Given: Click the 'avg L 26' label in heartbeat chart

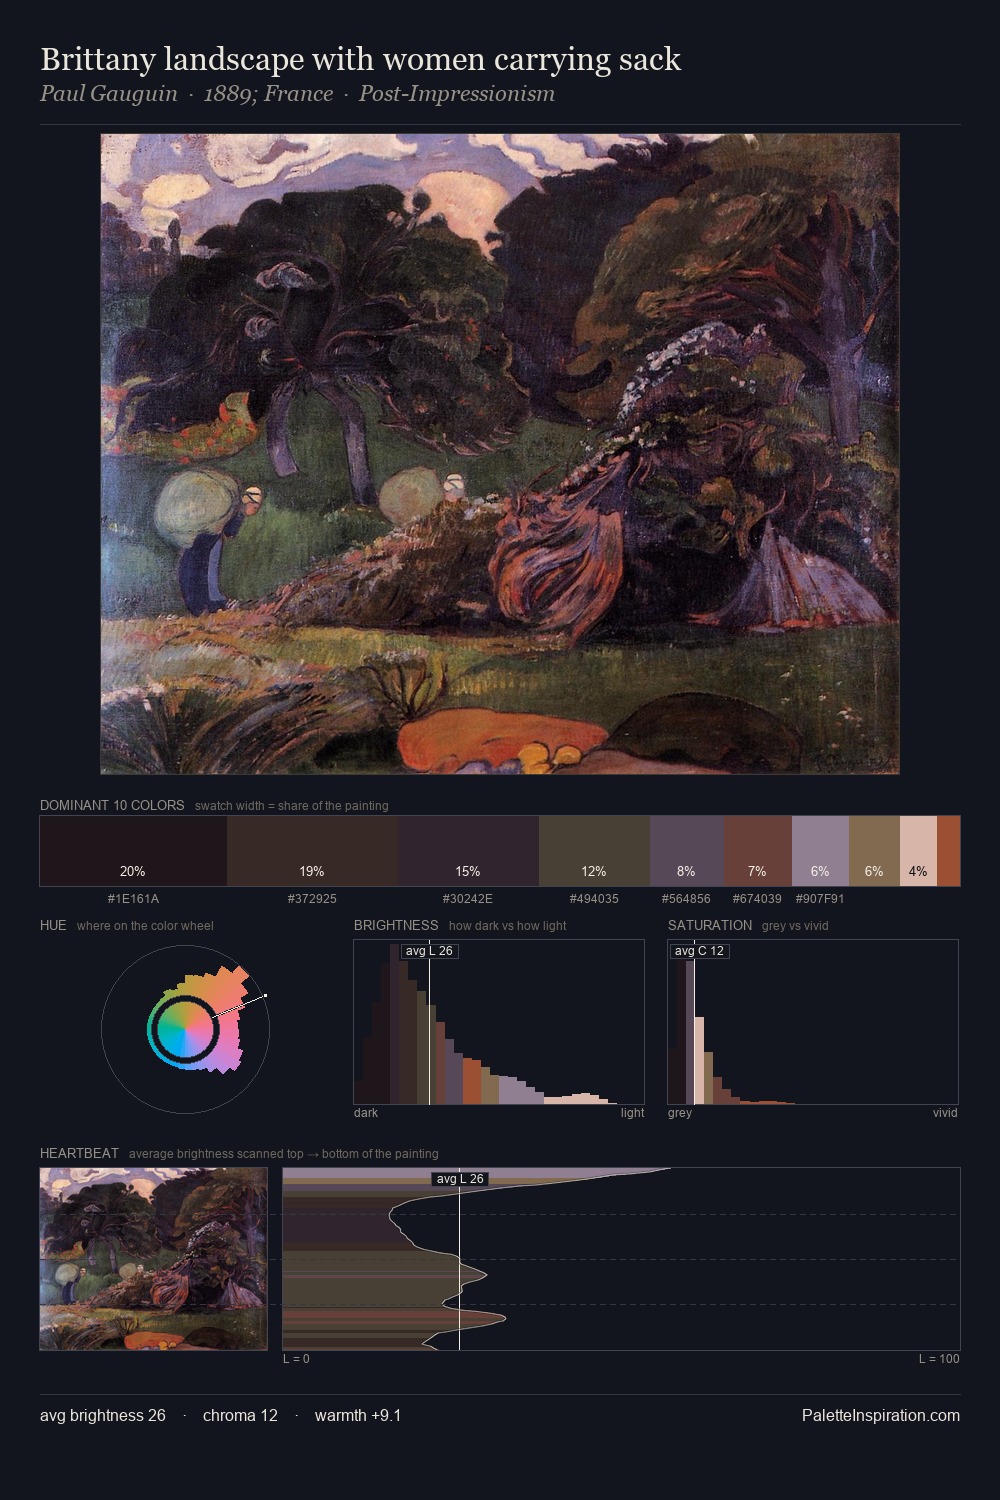Looking at the screenshot, I should tap(459, 1179).
